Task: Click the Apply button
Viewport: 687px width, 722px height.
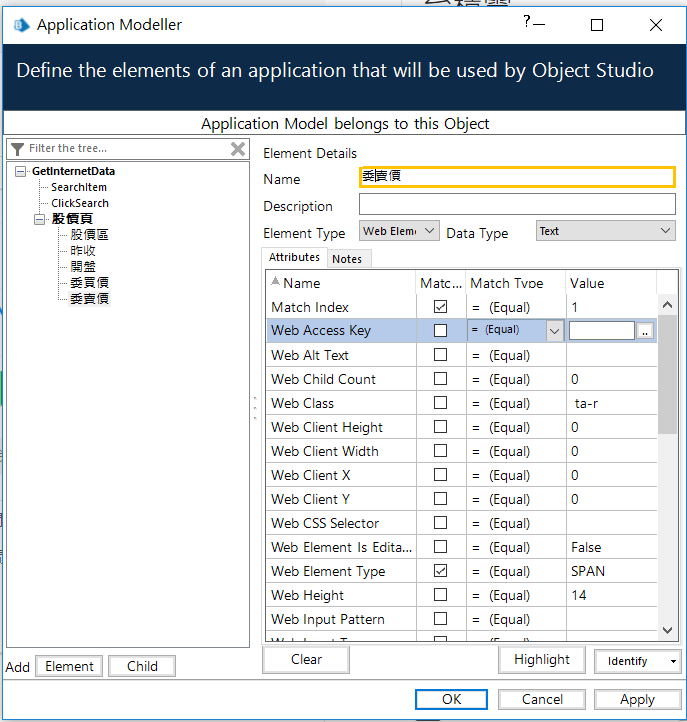Action: tap(637, 699)
